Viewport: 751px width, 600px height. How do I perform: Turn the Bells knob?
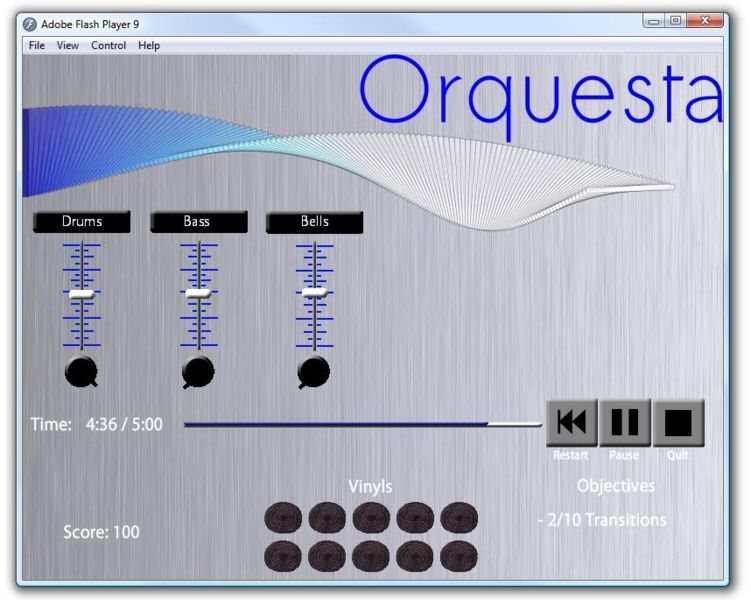point(314,372)
